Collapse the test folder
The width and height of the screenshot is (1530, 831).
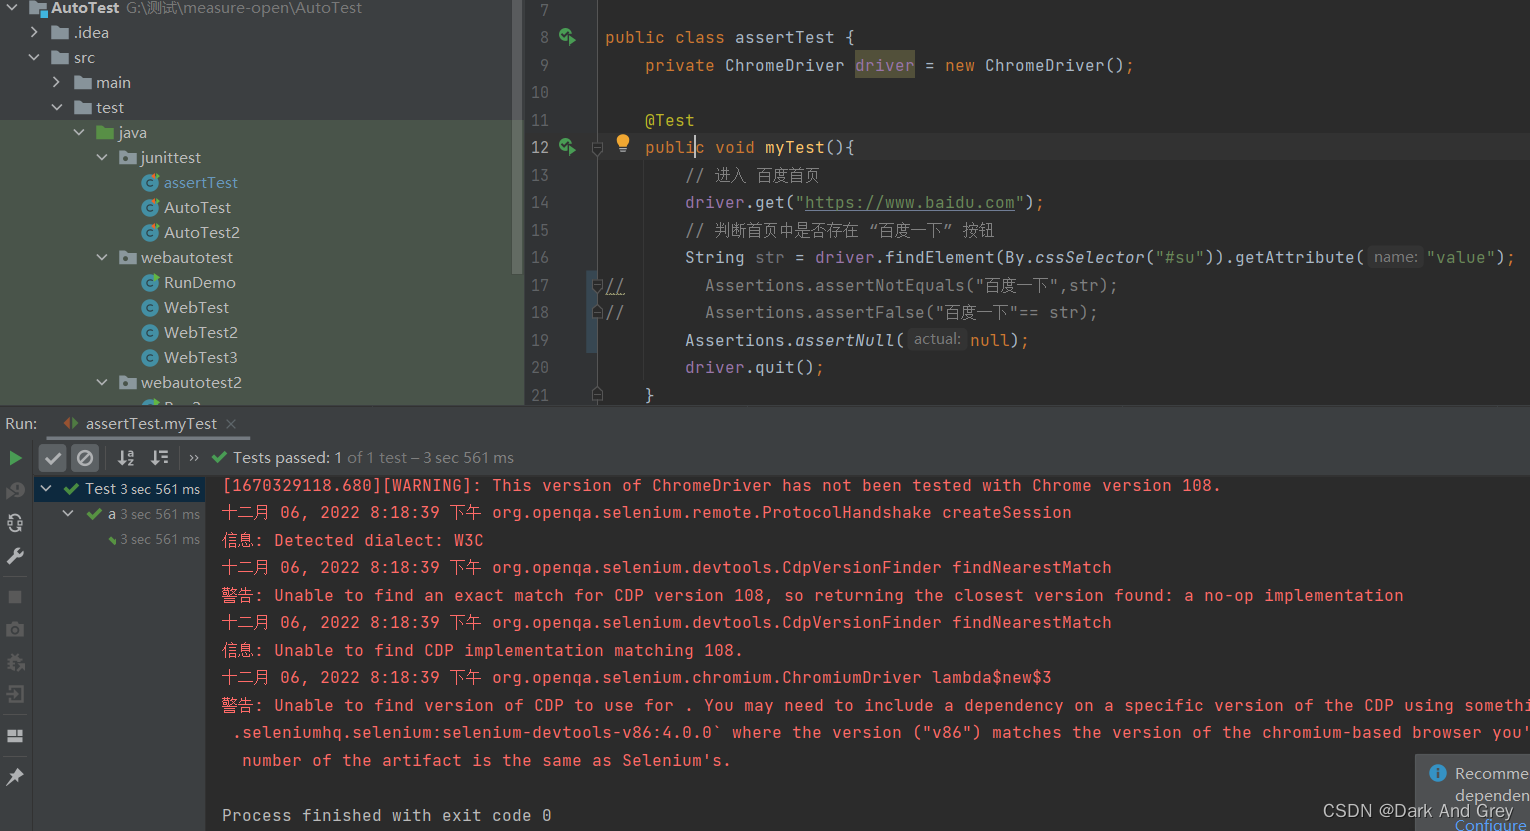[57, 107]
